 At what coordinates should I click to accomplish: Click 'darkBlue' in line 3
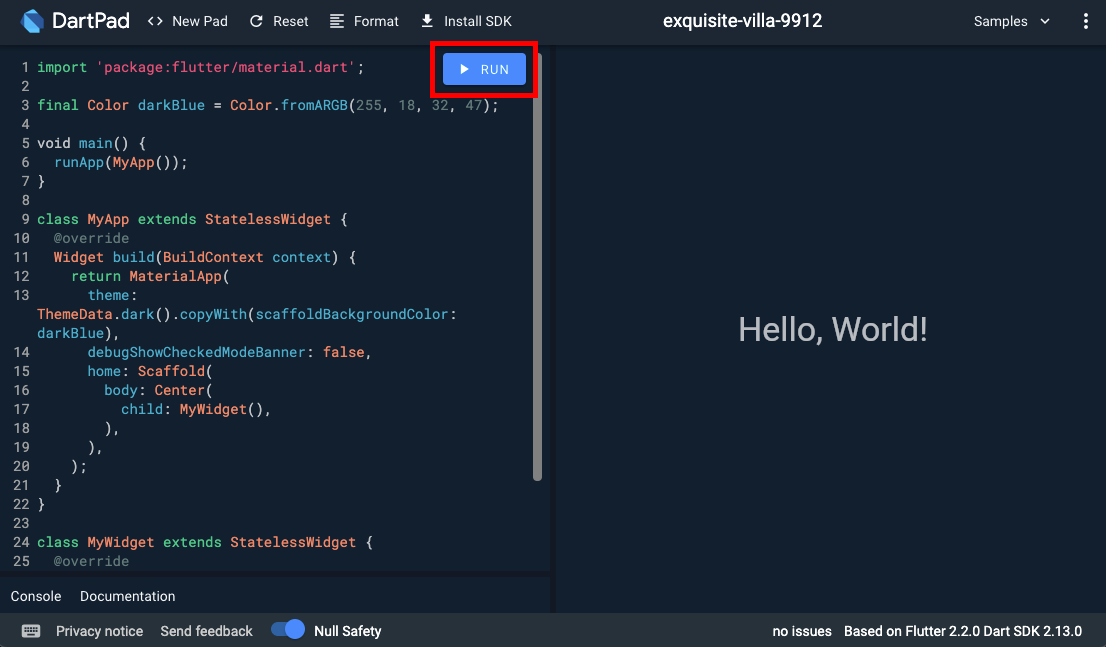pyautogui.click(x=171, y=105)
